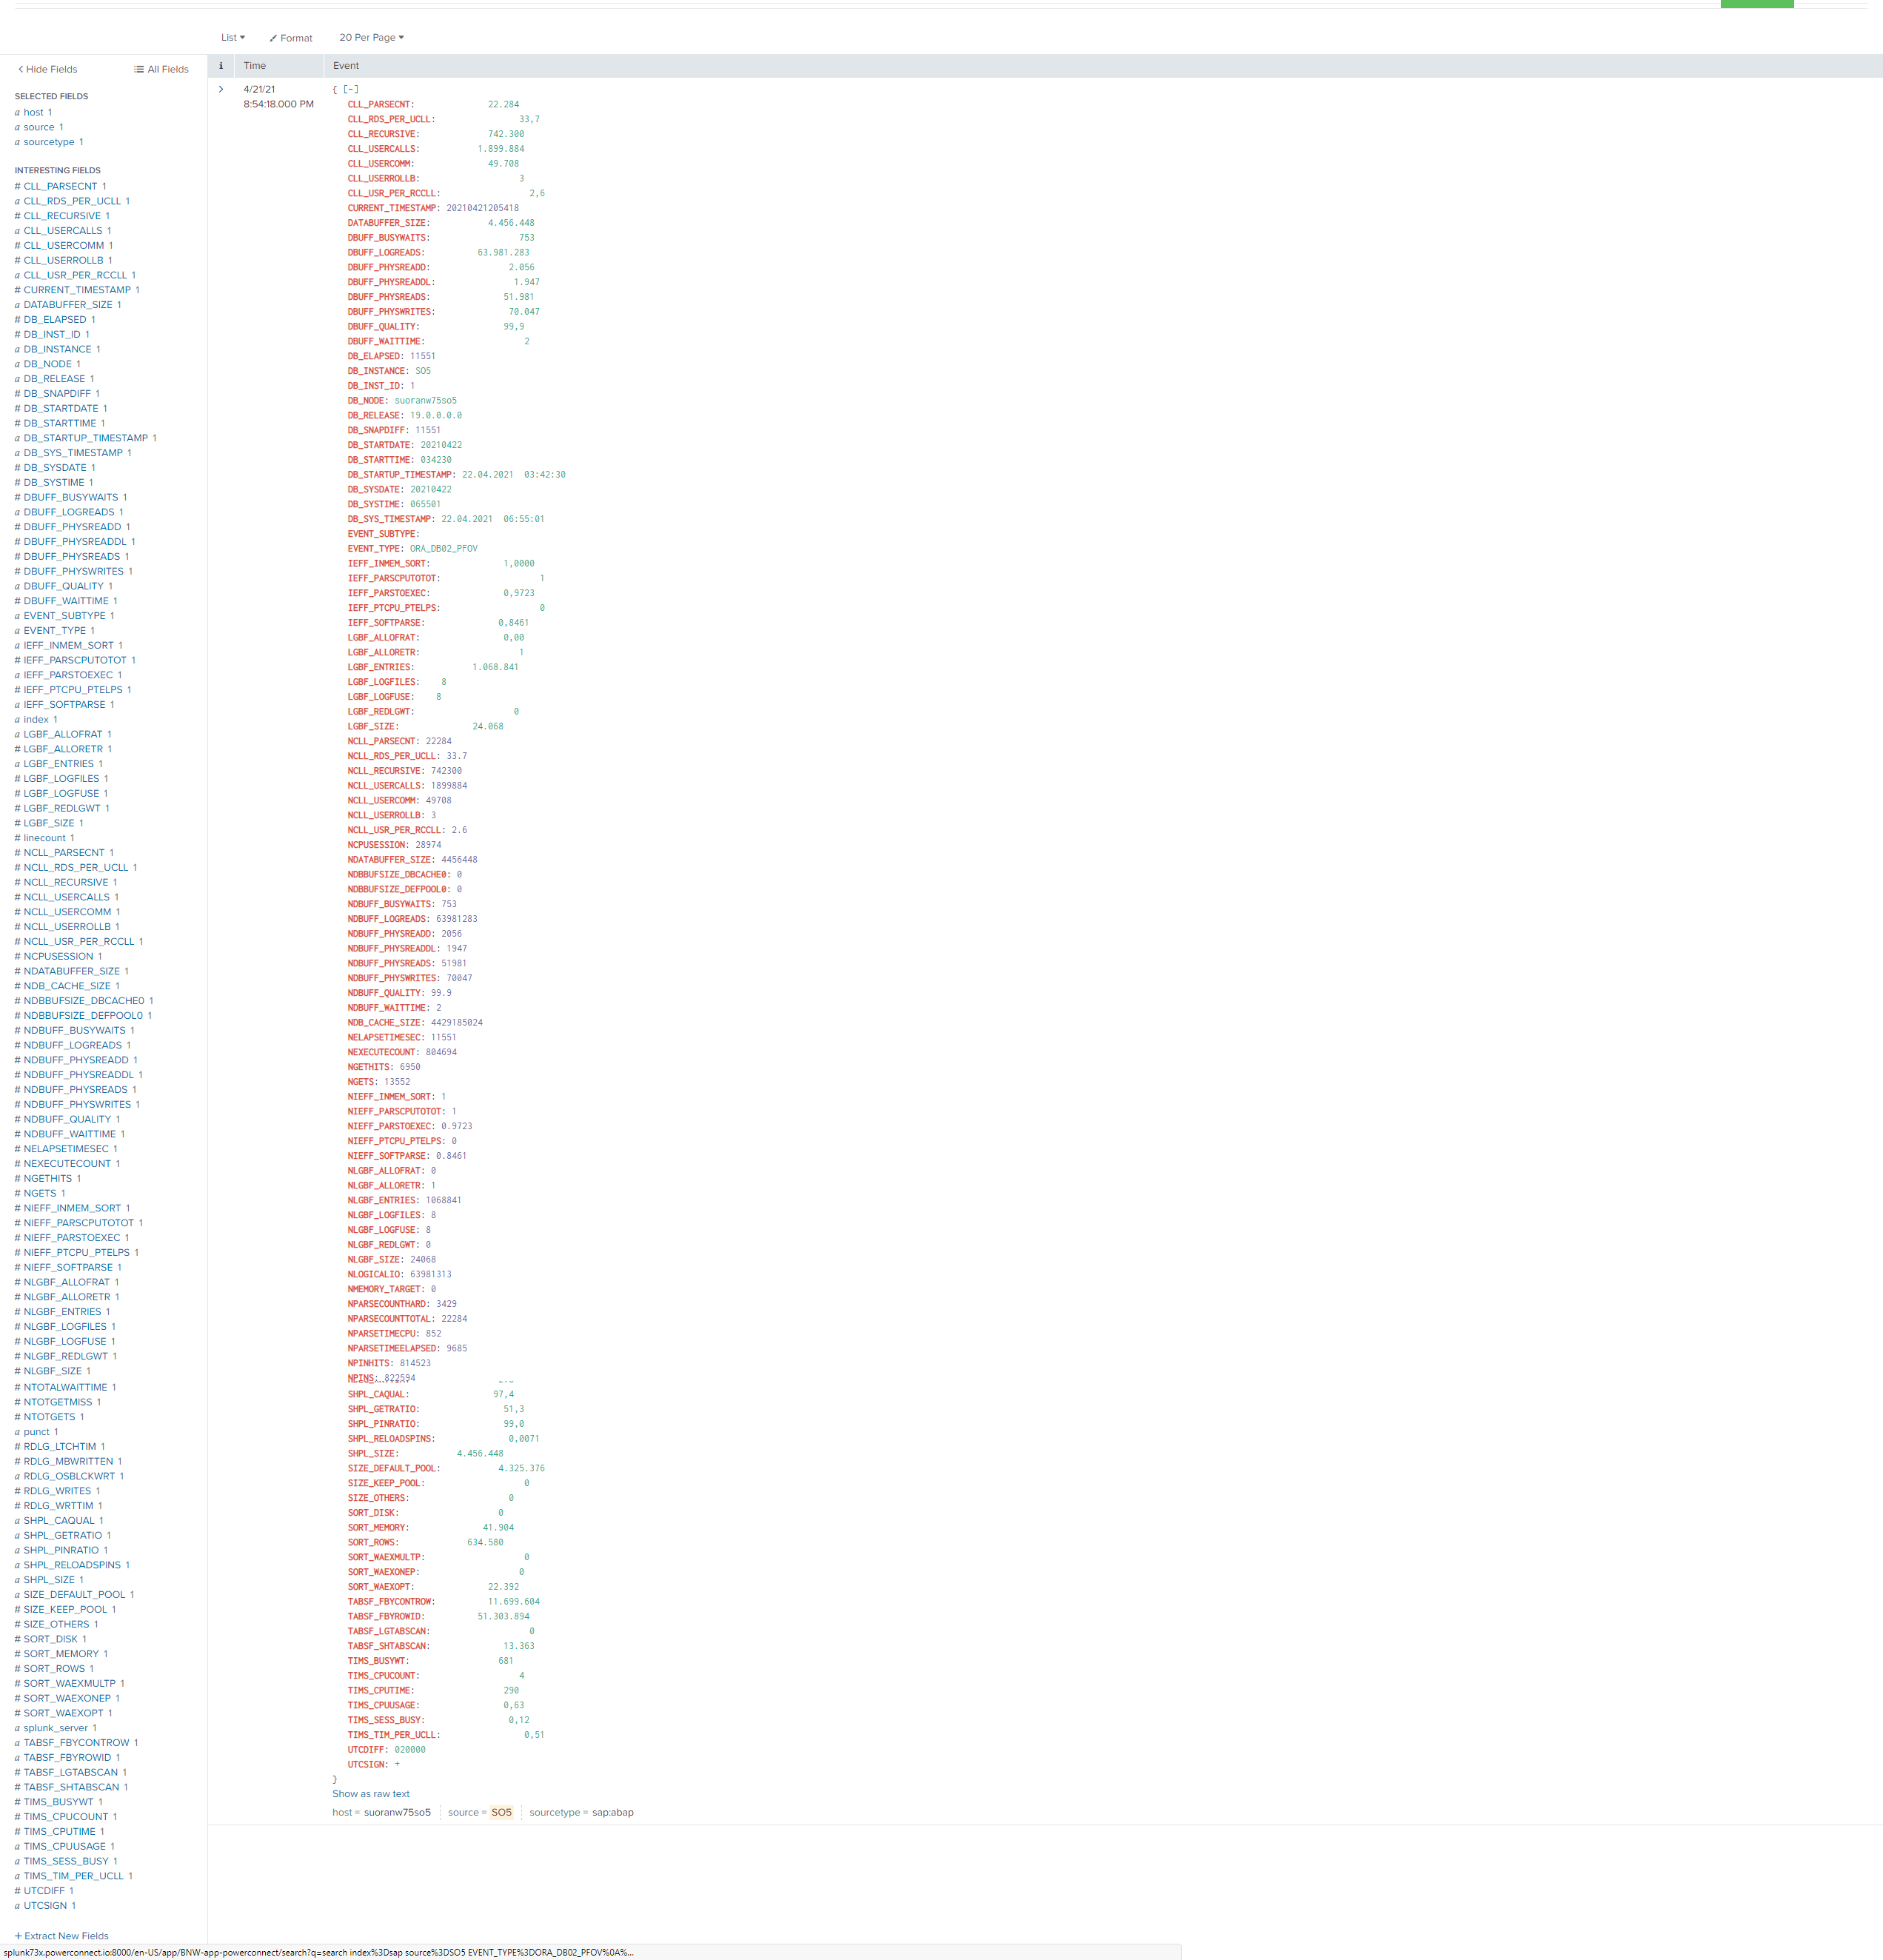Click the source value SO5 tag
Viewport: 1883px width, 1960px height.
(501, 1812)
